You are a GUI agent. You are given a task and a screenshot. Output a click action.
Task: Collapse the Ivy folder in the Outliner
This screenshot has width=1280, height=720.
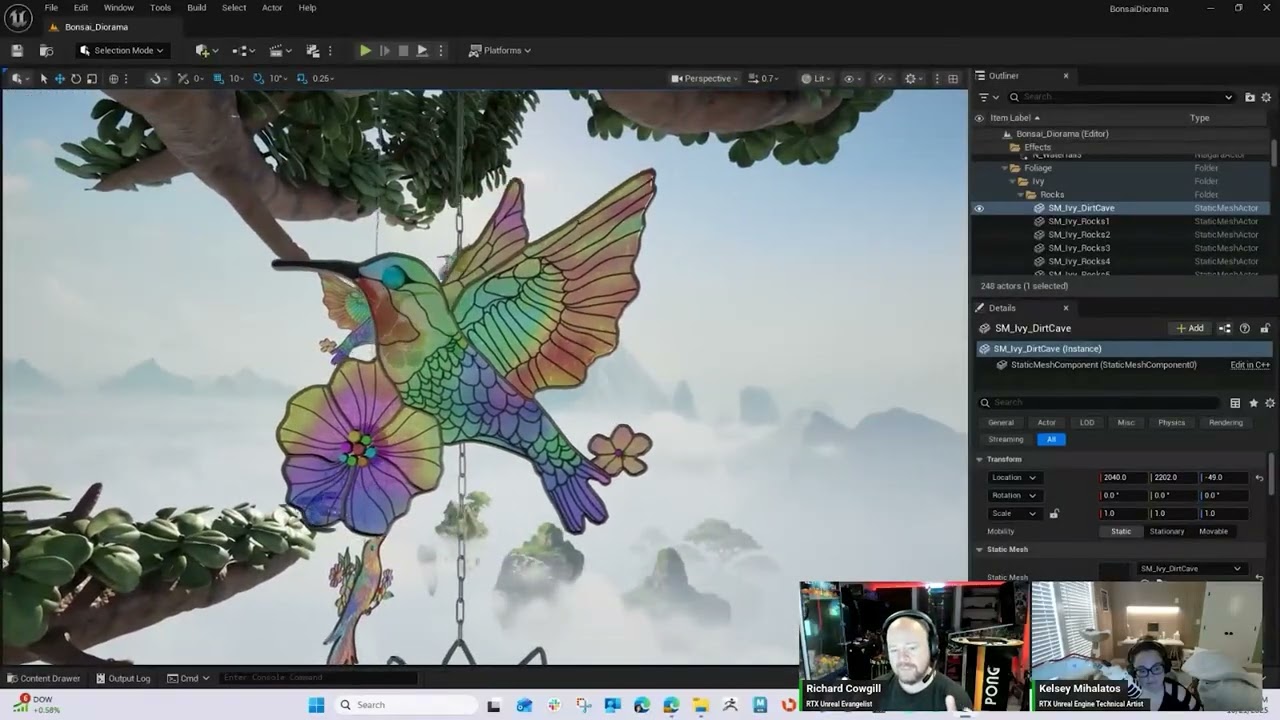pos(1013,181)
